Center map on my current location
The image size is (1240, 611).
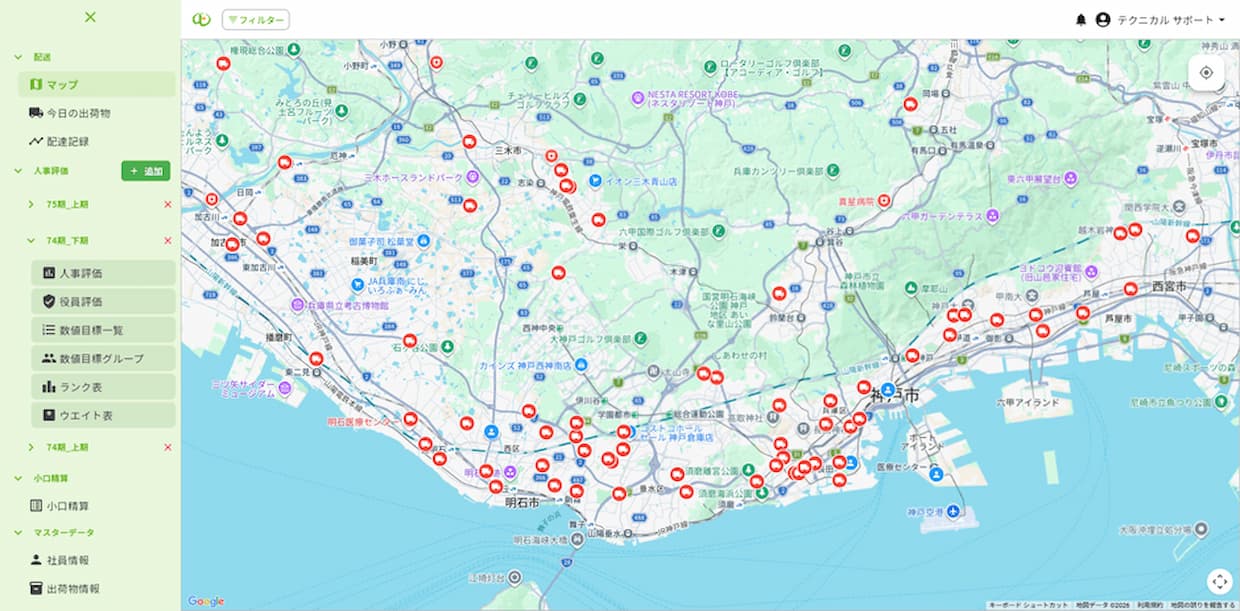tap(1206, 73)
